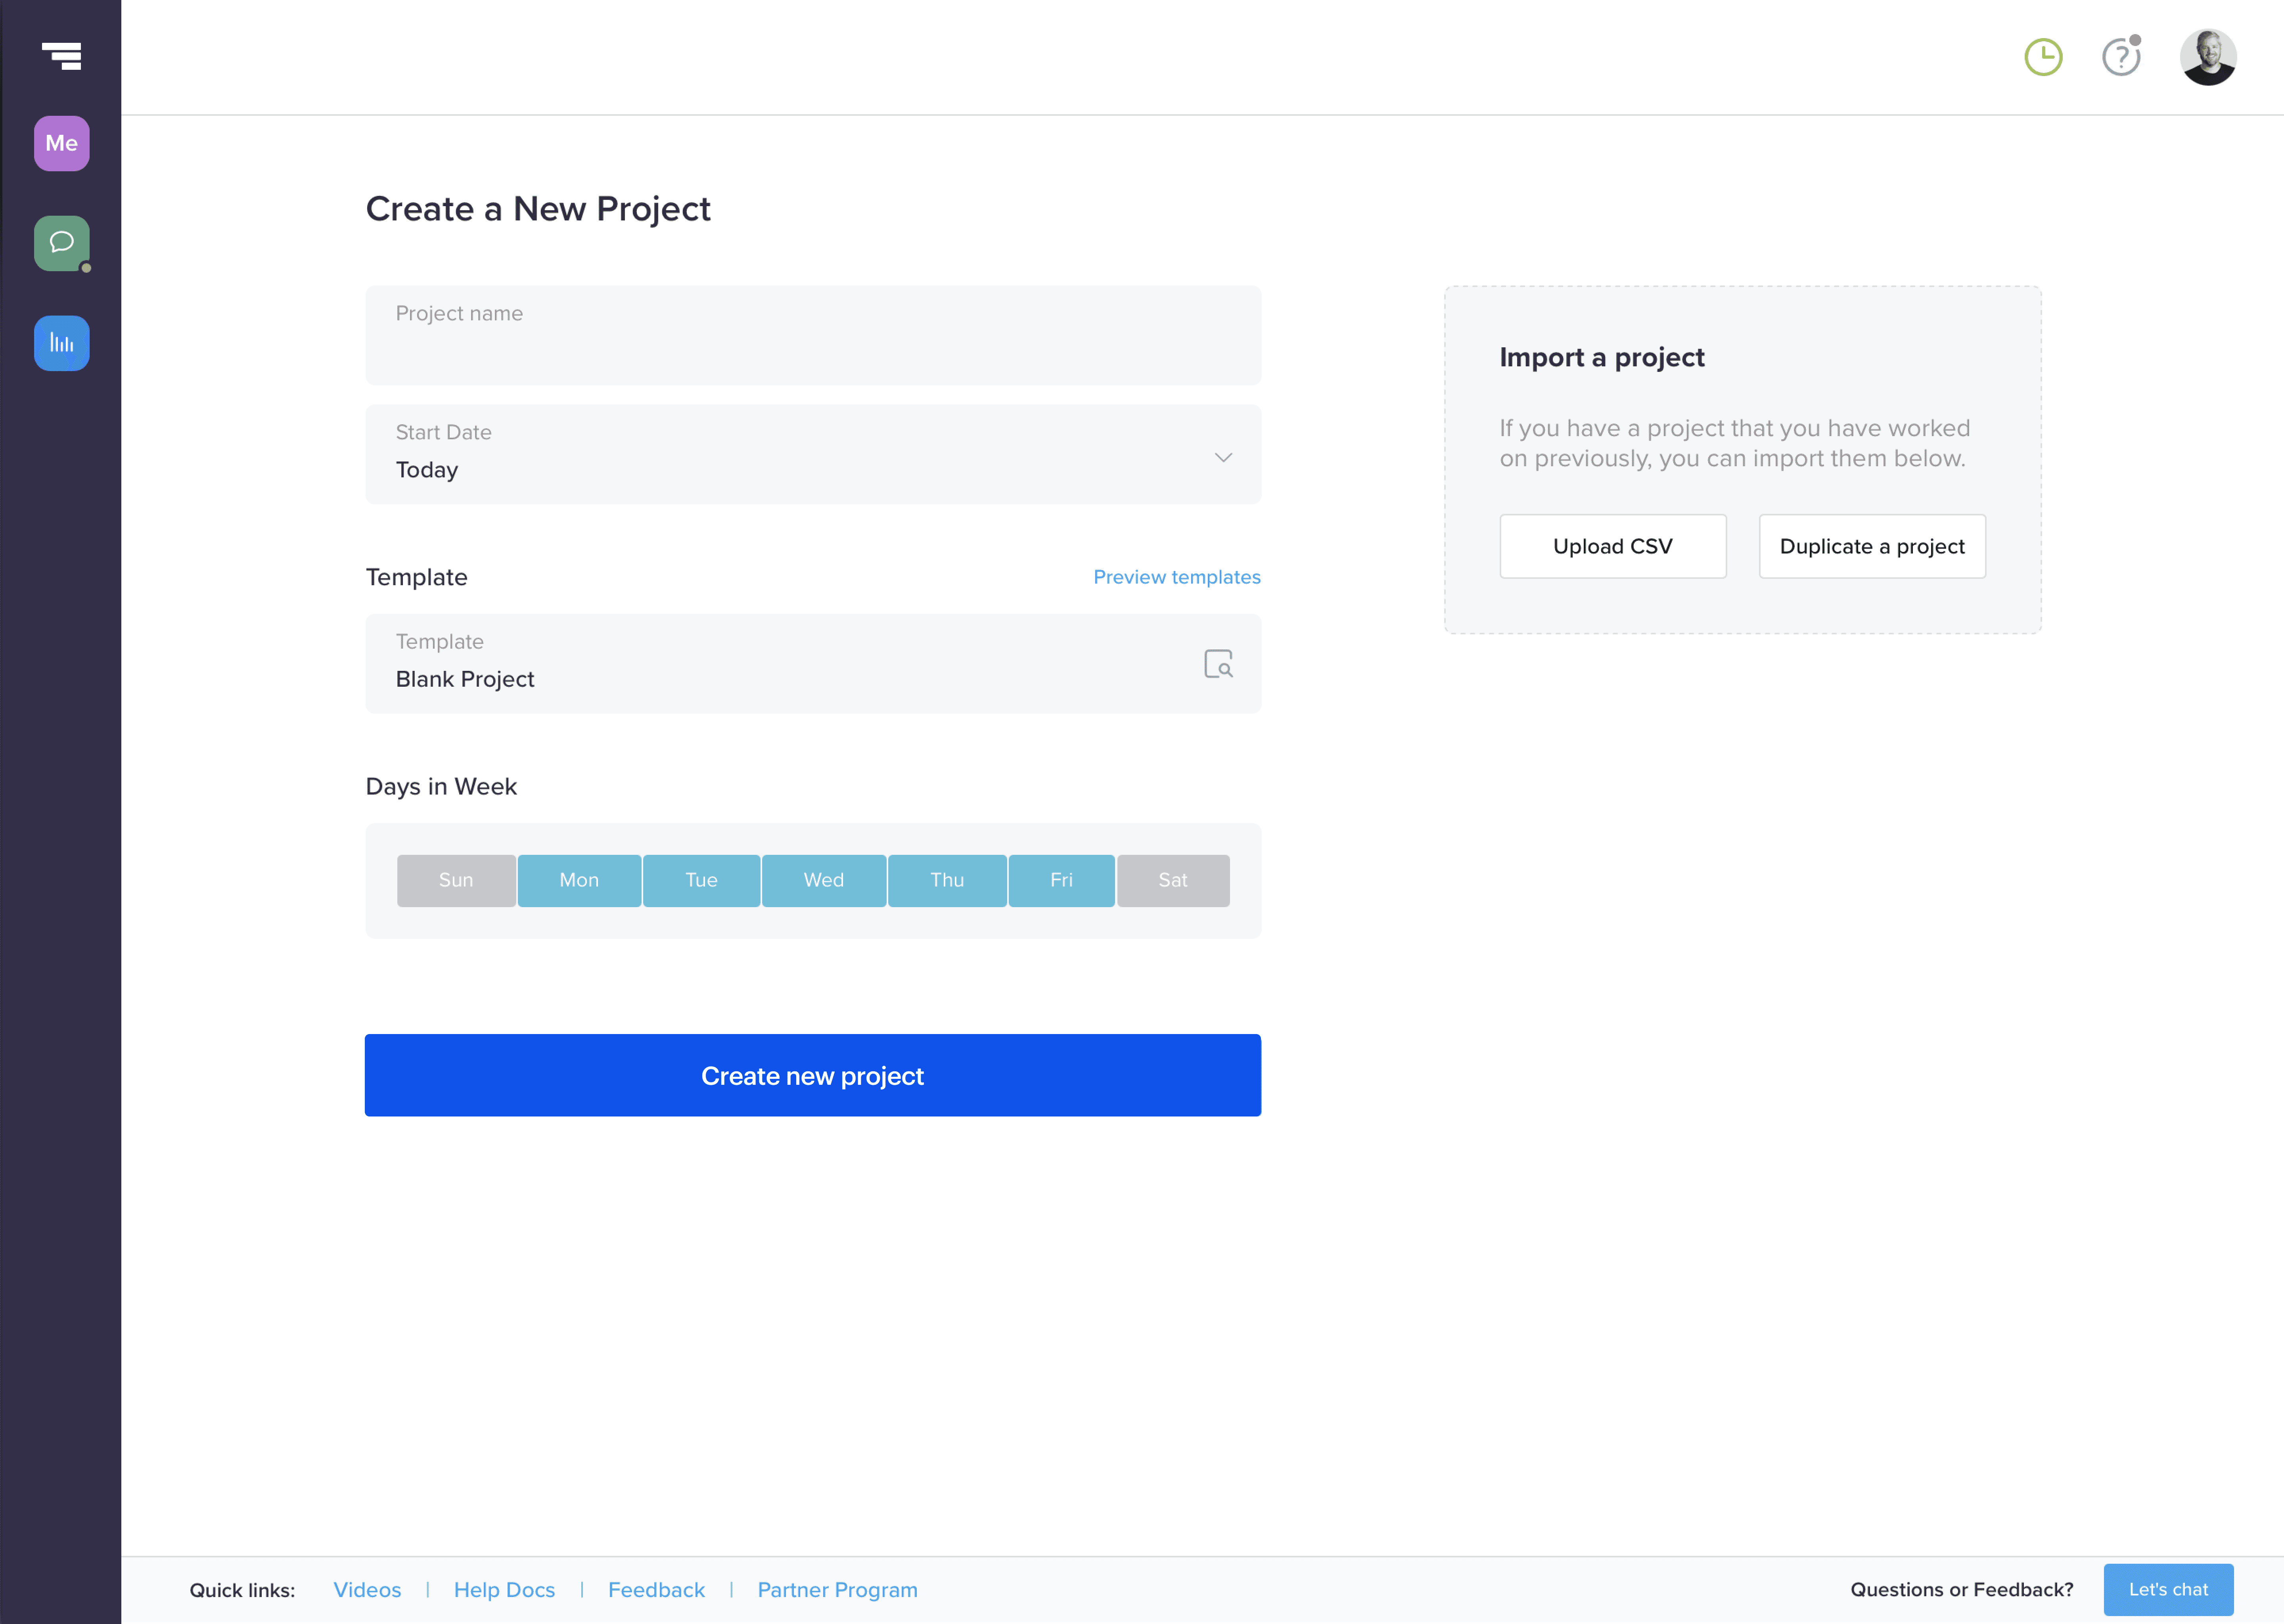The height and width of the screenshot is (1624, 2284).
Task: Open the Help Docs quick link
Action: (504, 1589)
